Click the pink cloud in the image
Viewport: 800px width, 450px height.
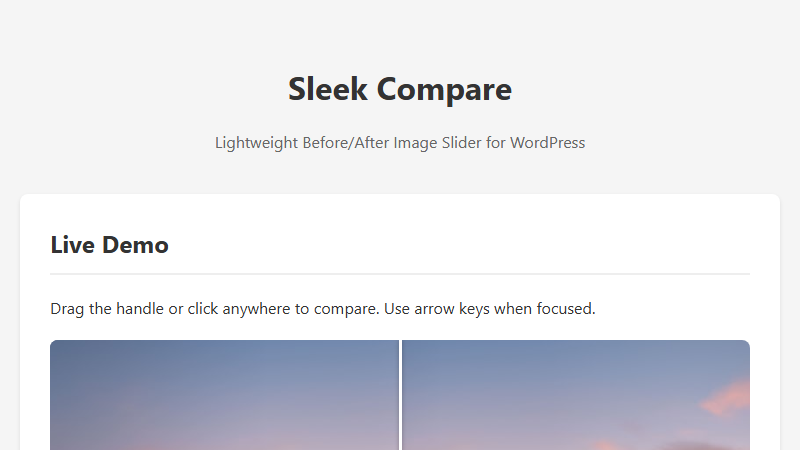tap(724, 397)
